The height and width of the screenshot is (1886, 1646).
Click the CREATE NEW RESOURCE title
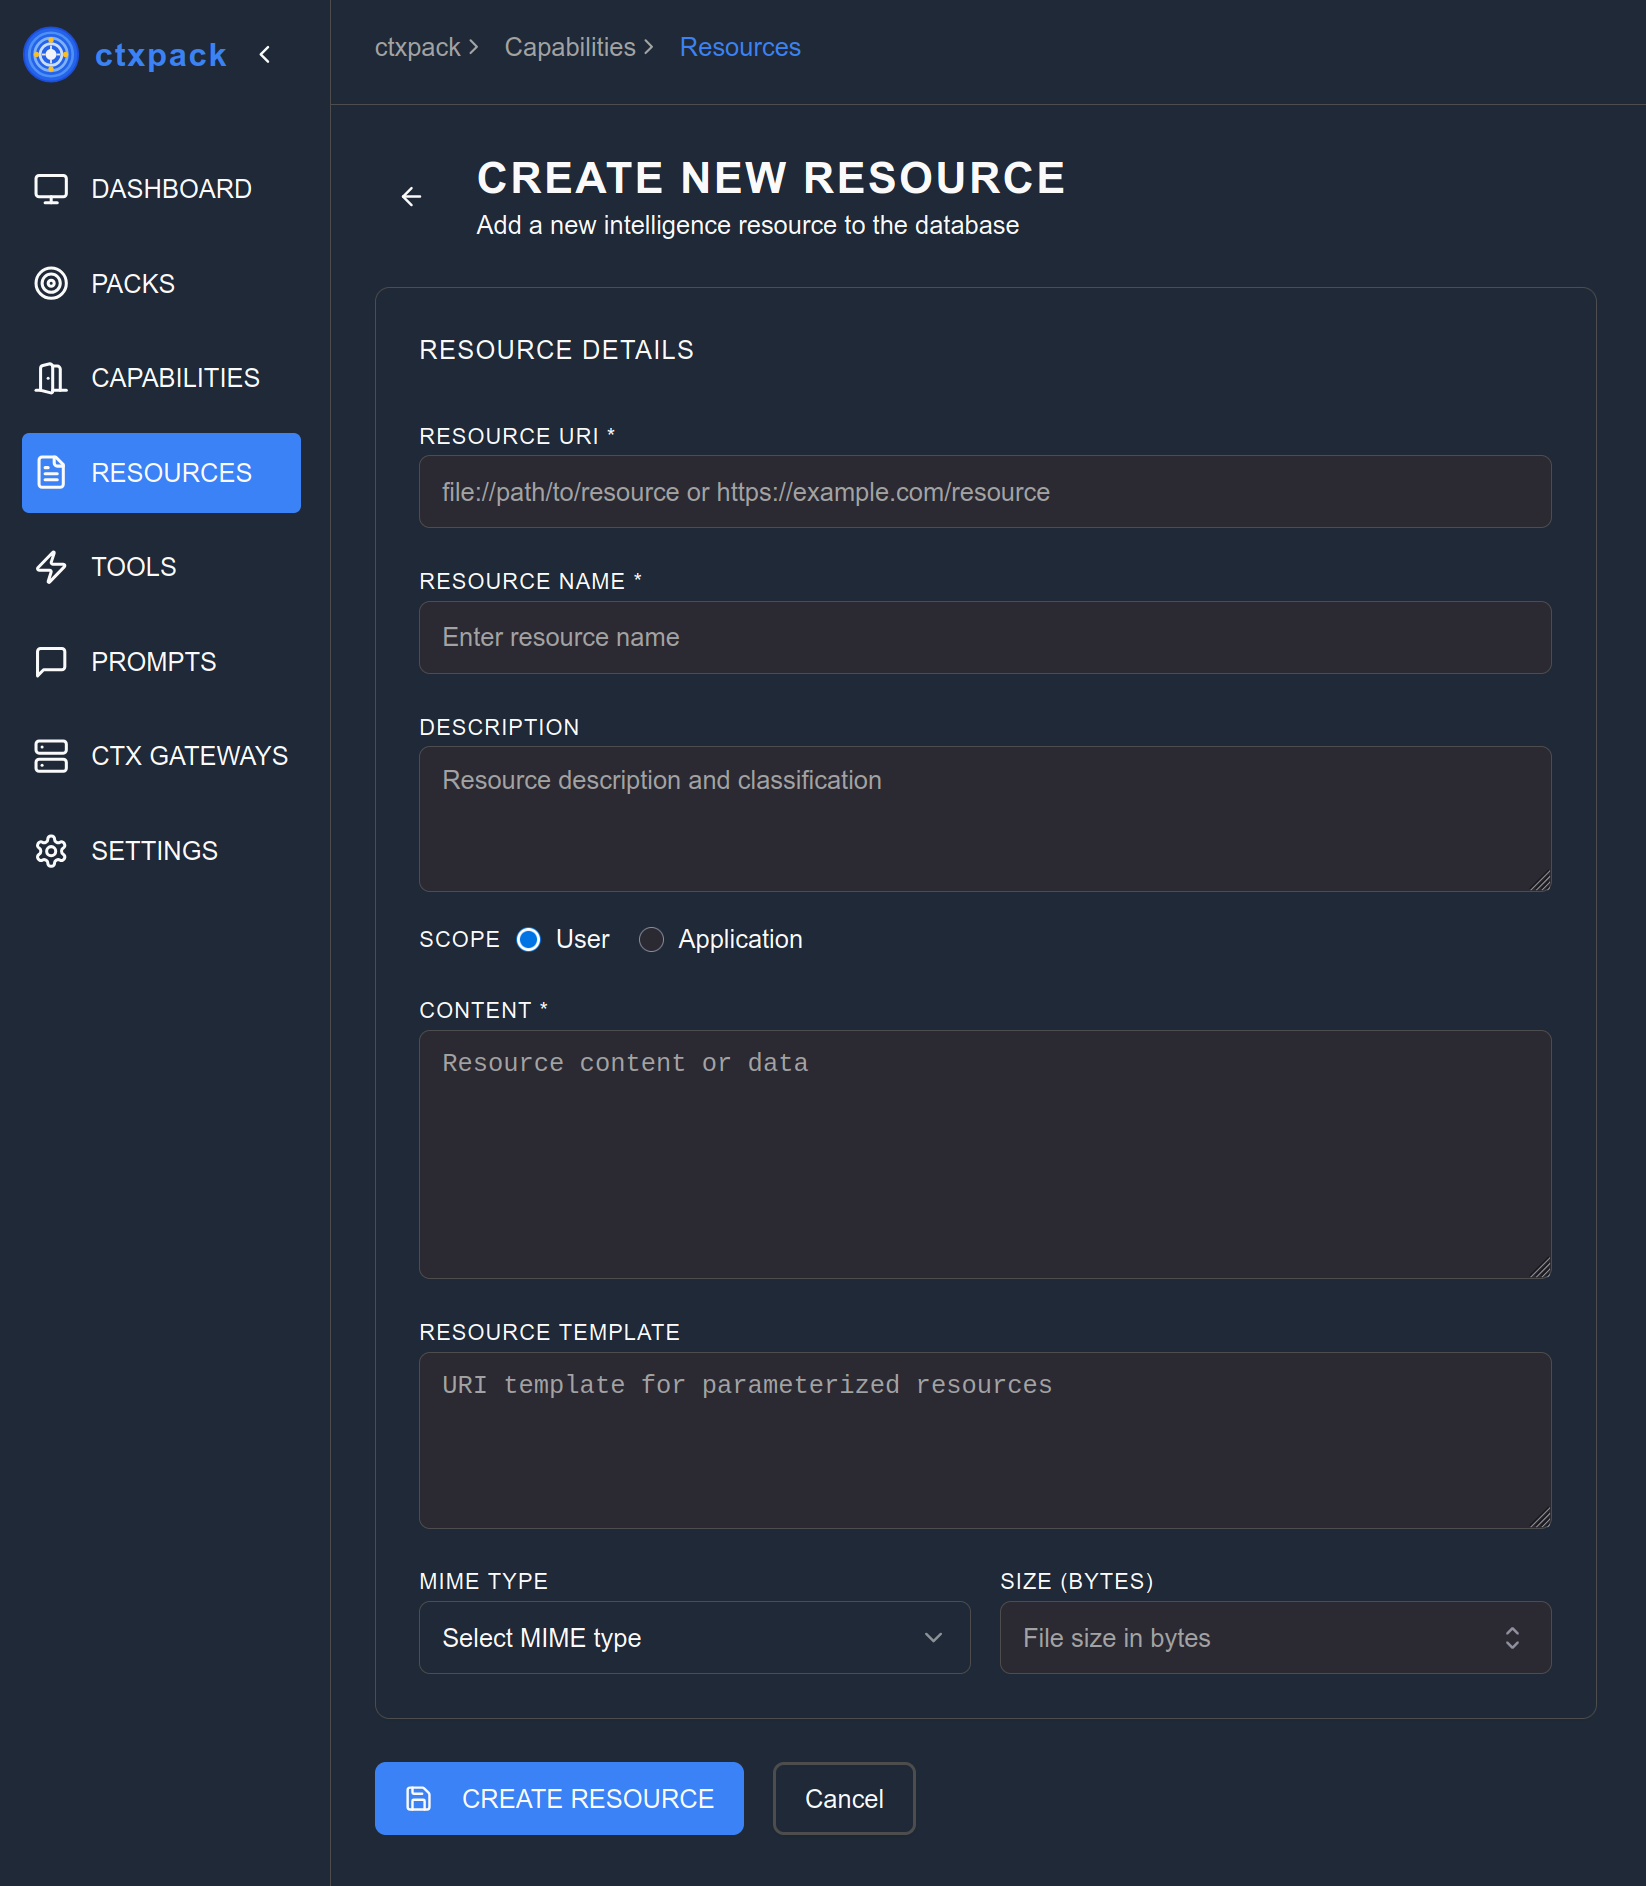[x=771, y=179]
